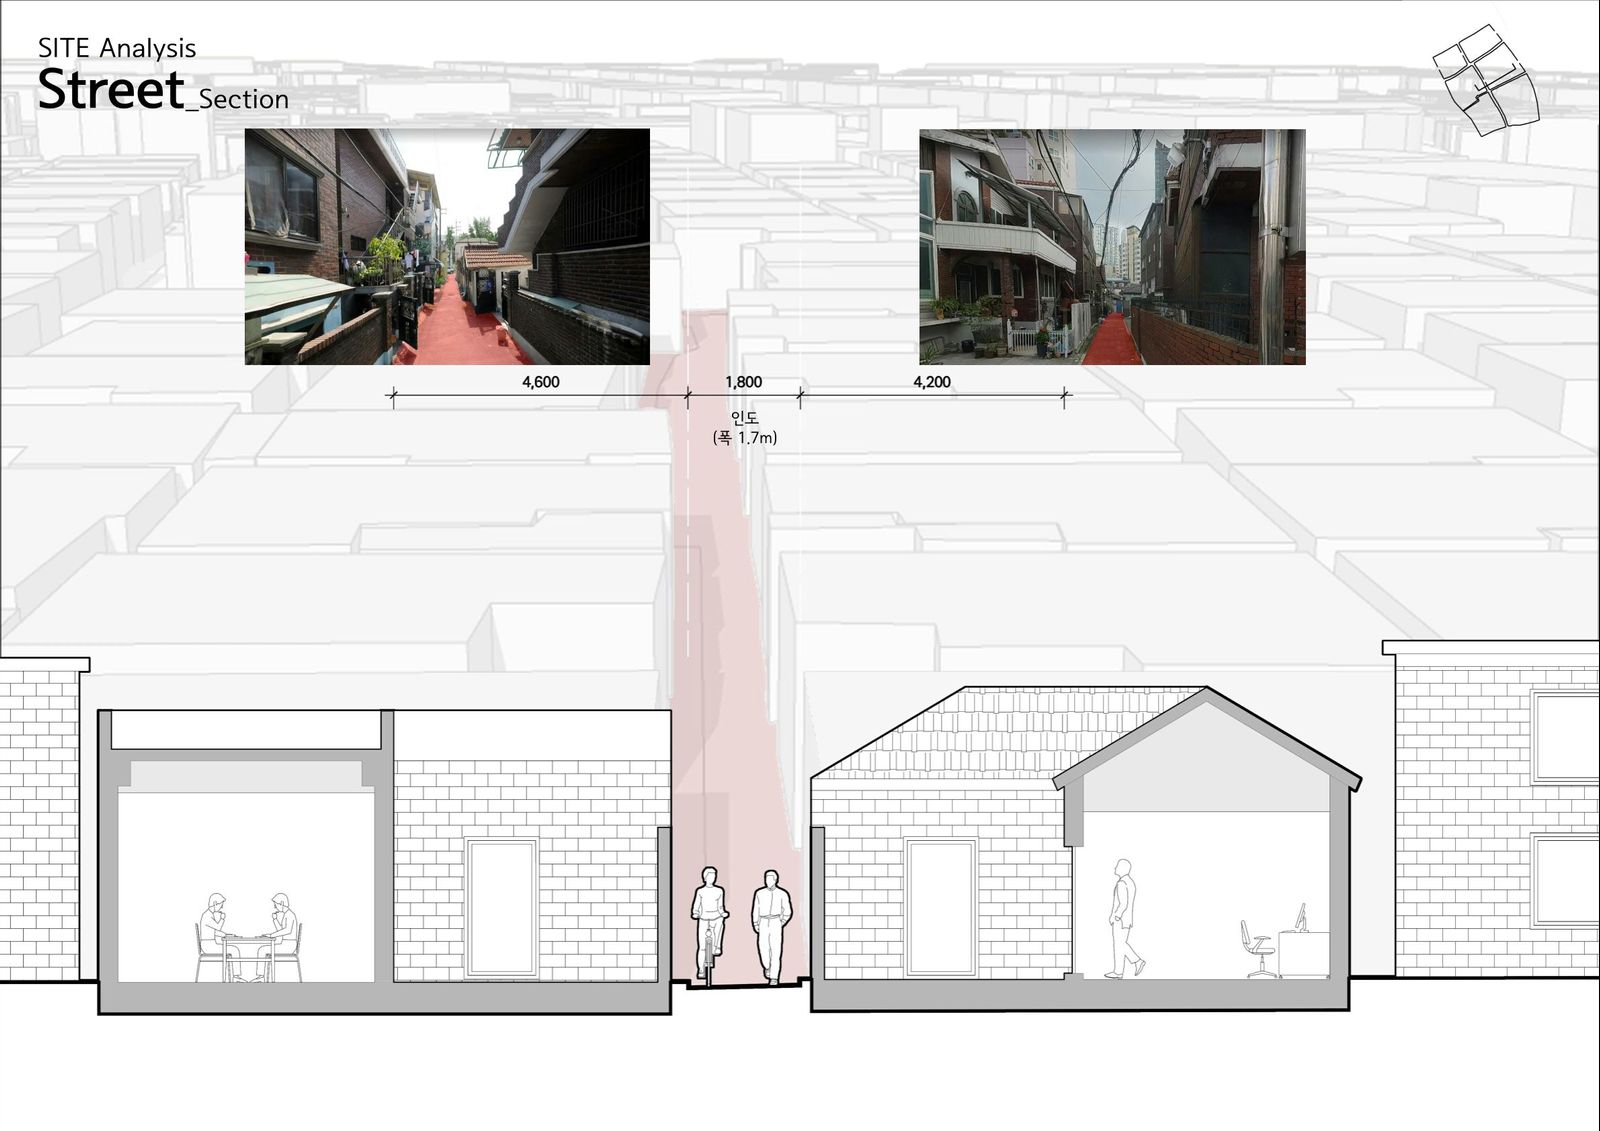Select the cyclist figure in the alley
This screenshot has height=1131, width=1600.
[x=709, y=926]
